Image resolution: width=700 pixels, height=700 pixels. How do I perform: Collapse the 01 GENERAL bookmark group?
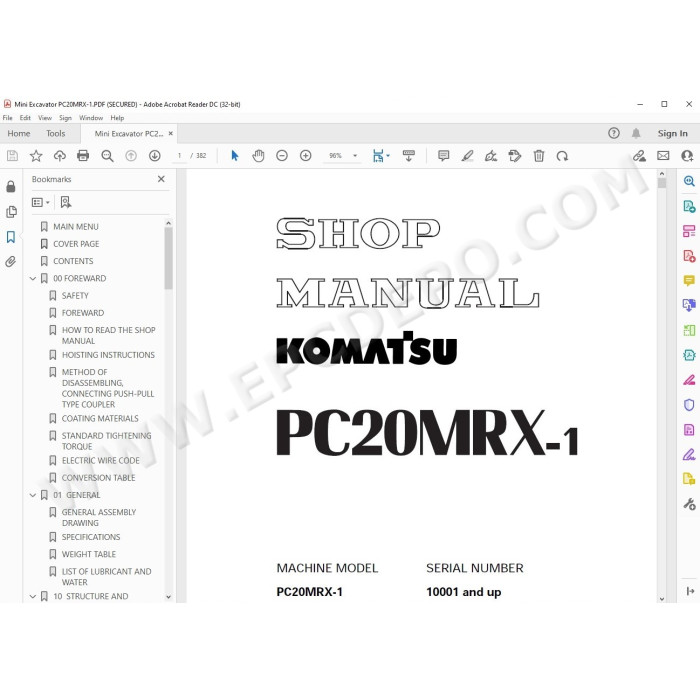pyautogui.click(x=33, y=495)
